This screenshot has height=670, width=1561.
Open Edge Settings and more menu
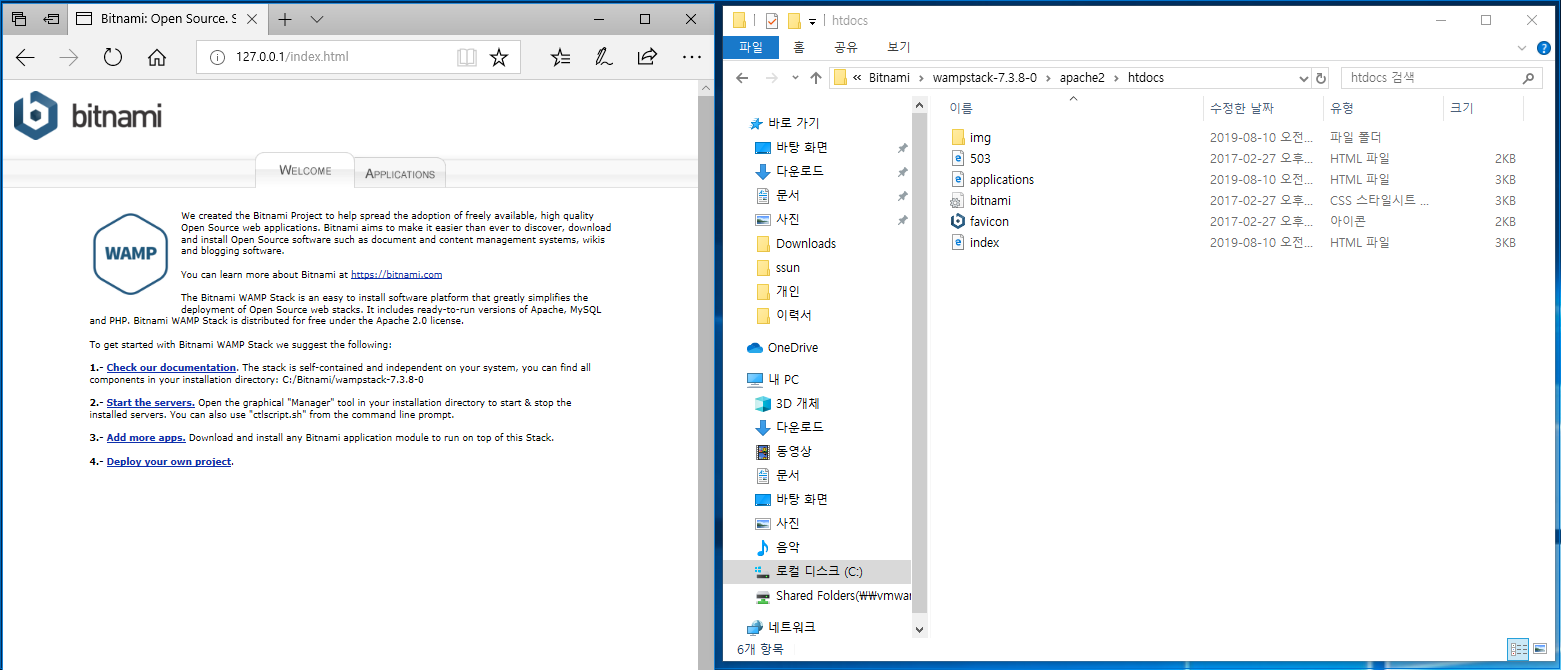[692, 57]
